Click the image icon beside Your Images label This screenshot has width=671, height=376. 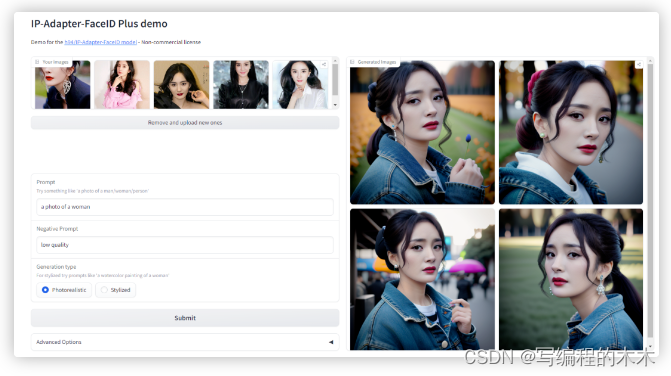click(x=37, y=62)
